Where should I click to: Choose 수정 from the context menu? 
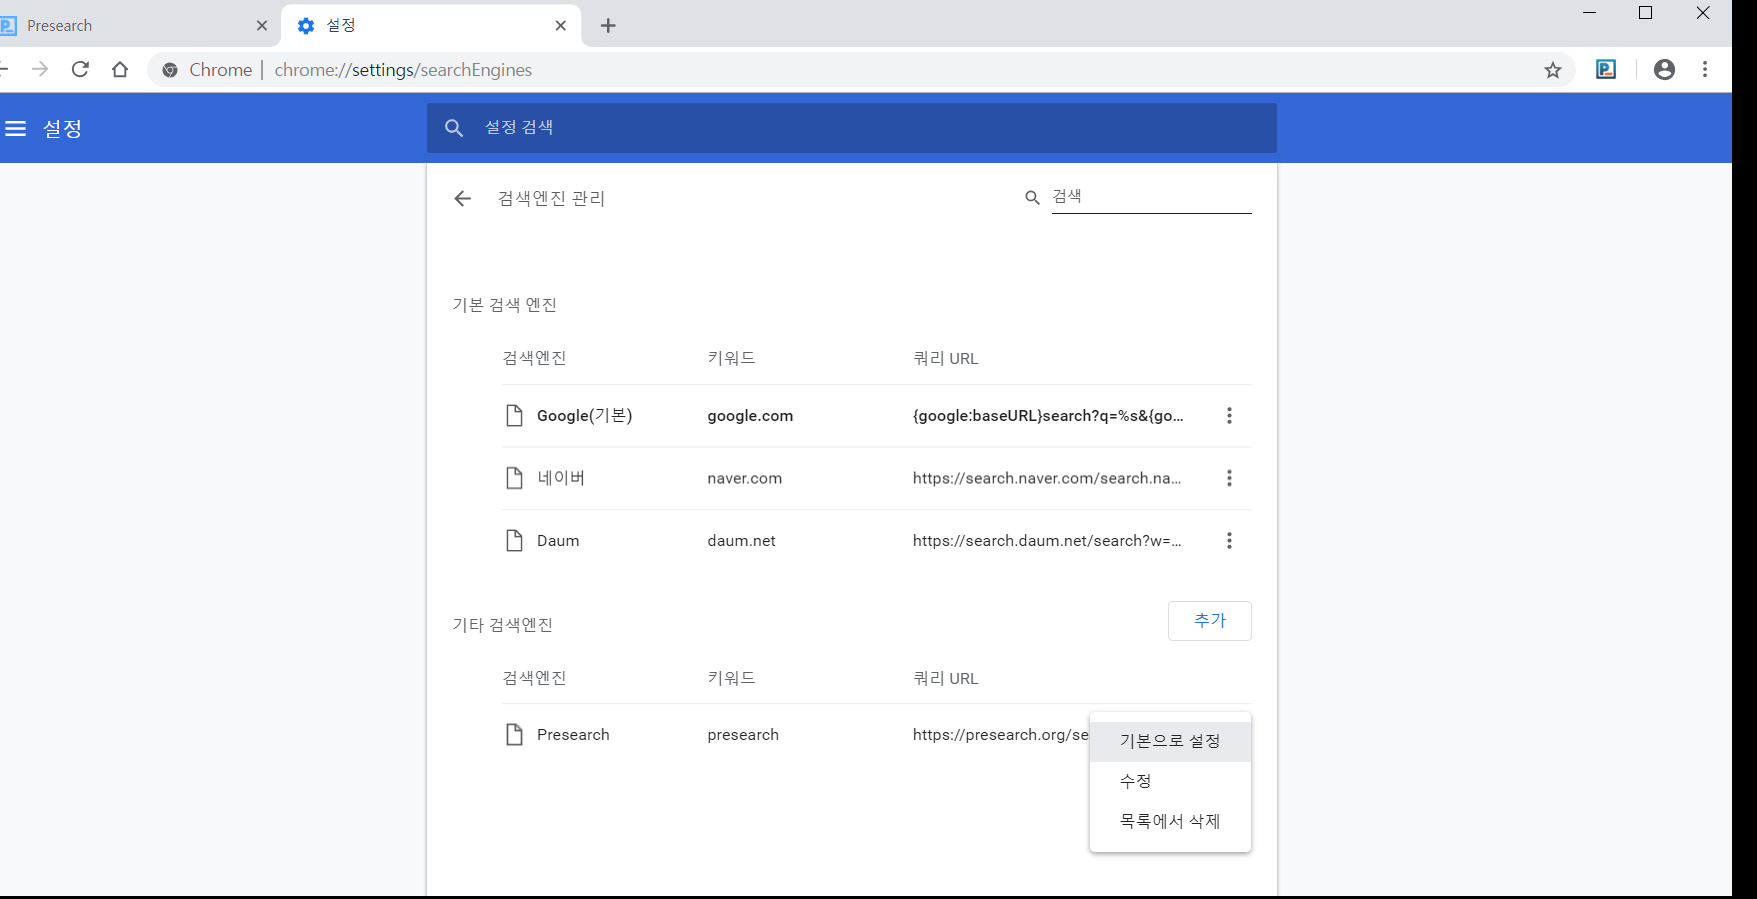[x=1170, y=781]
